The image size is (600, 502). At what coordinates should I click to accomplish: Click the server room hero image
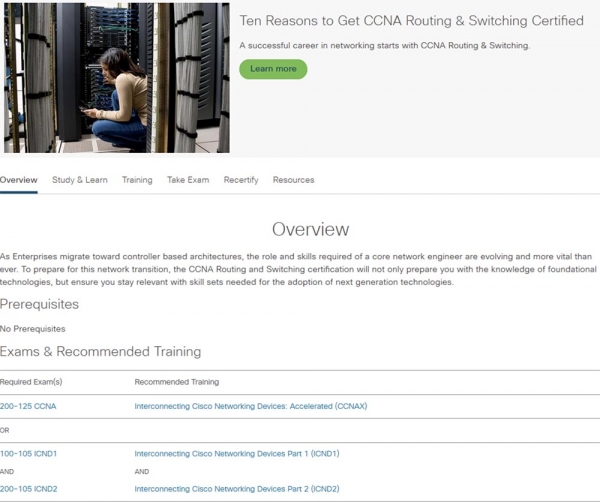[115, 77]
